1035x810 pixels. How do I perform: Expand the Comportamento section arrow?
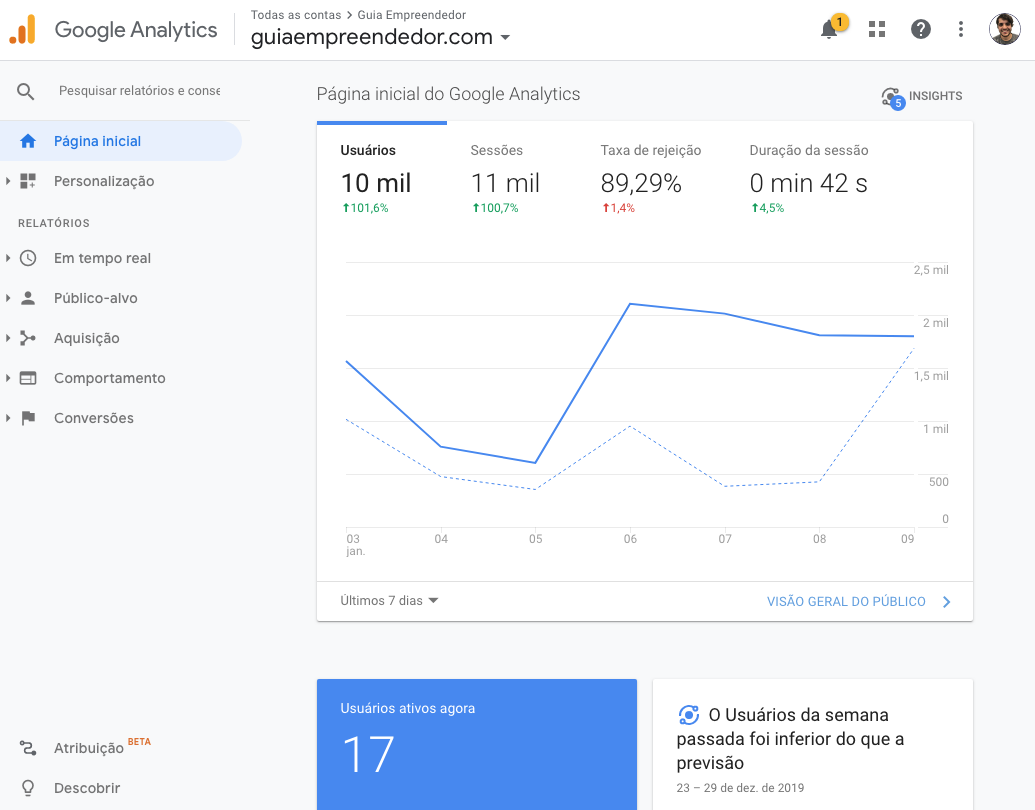click(x=8, y=378)
